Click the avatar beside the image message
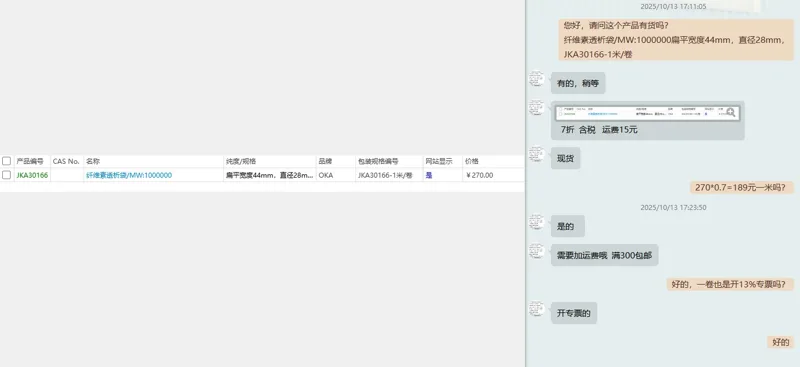This screenshot has height=367, width=800. pos(537,107)
